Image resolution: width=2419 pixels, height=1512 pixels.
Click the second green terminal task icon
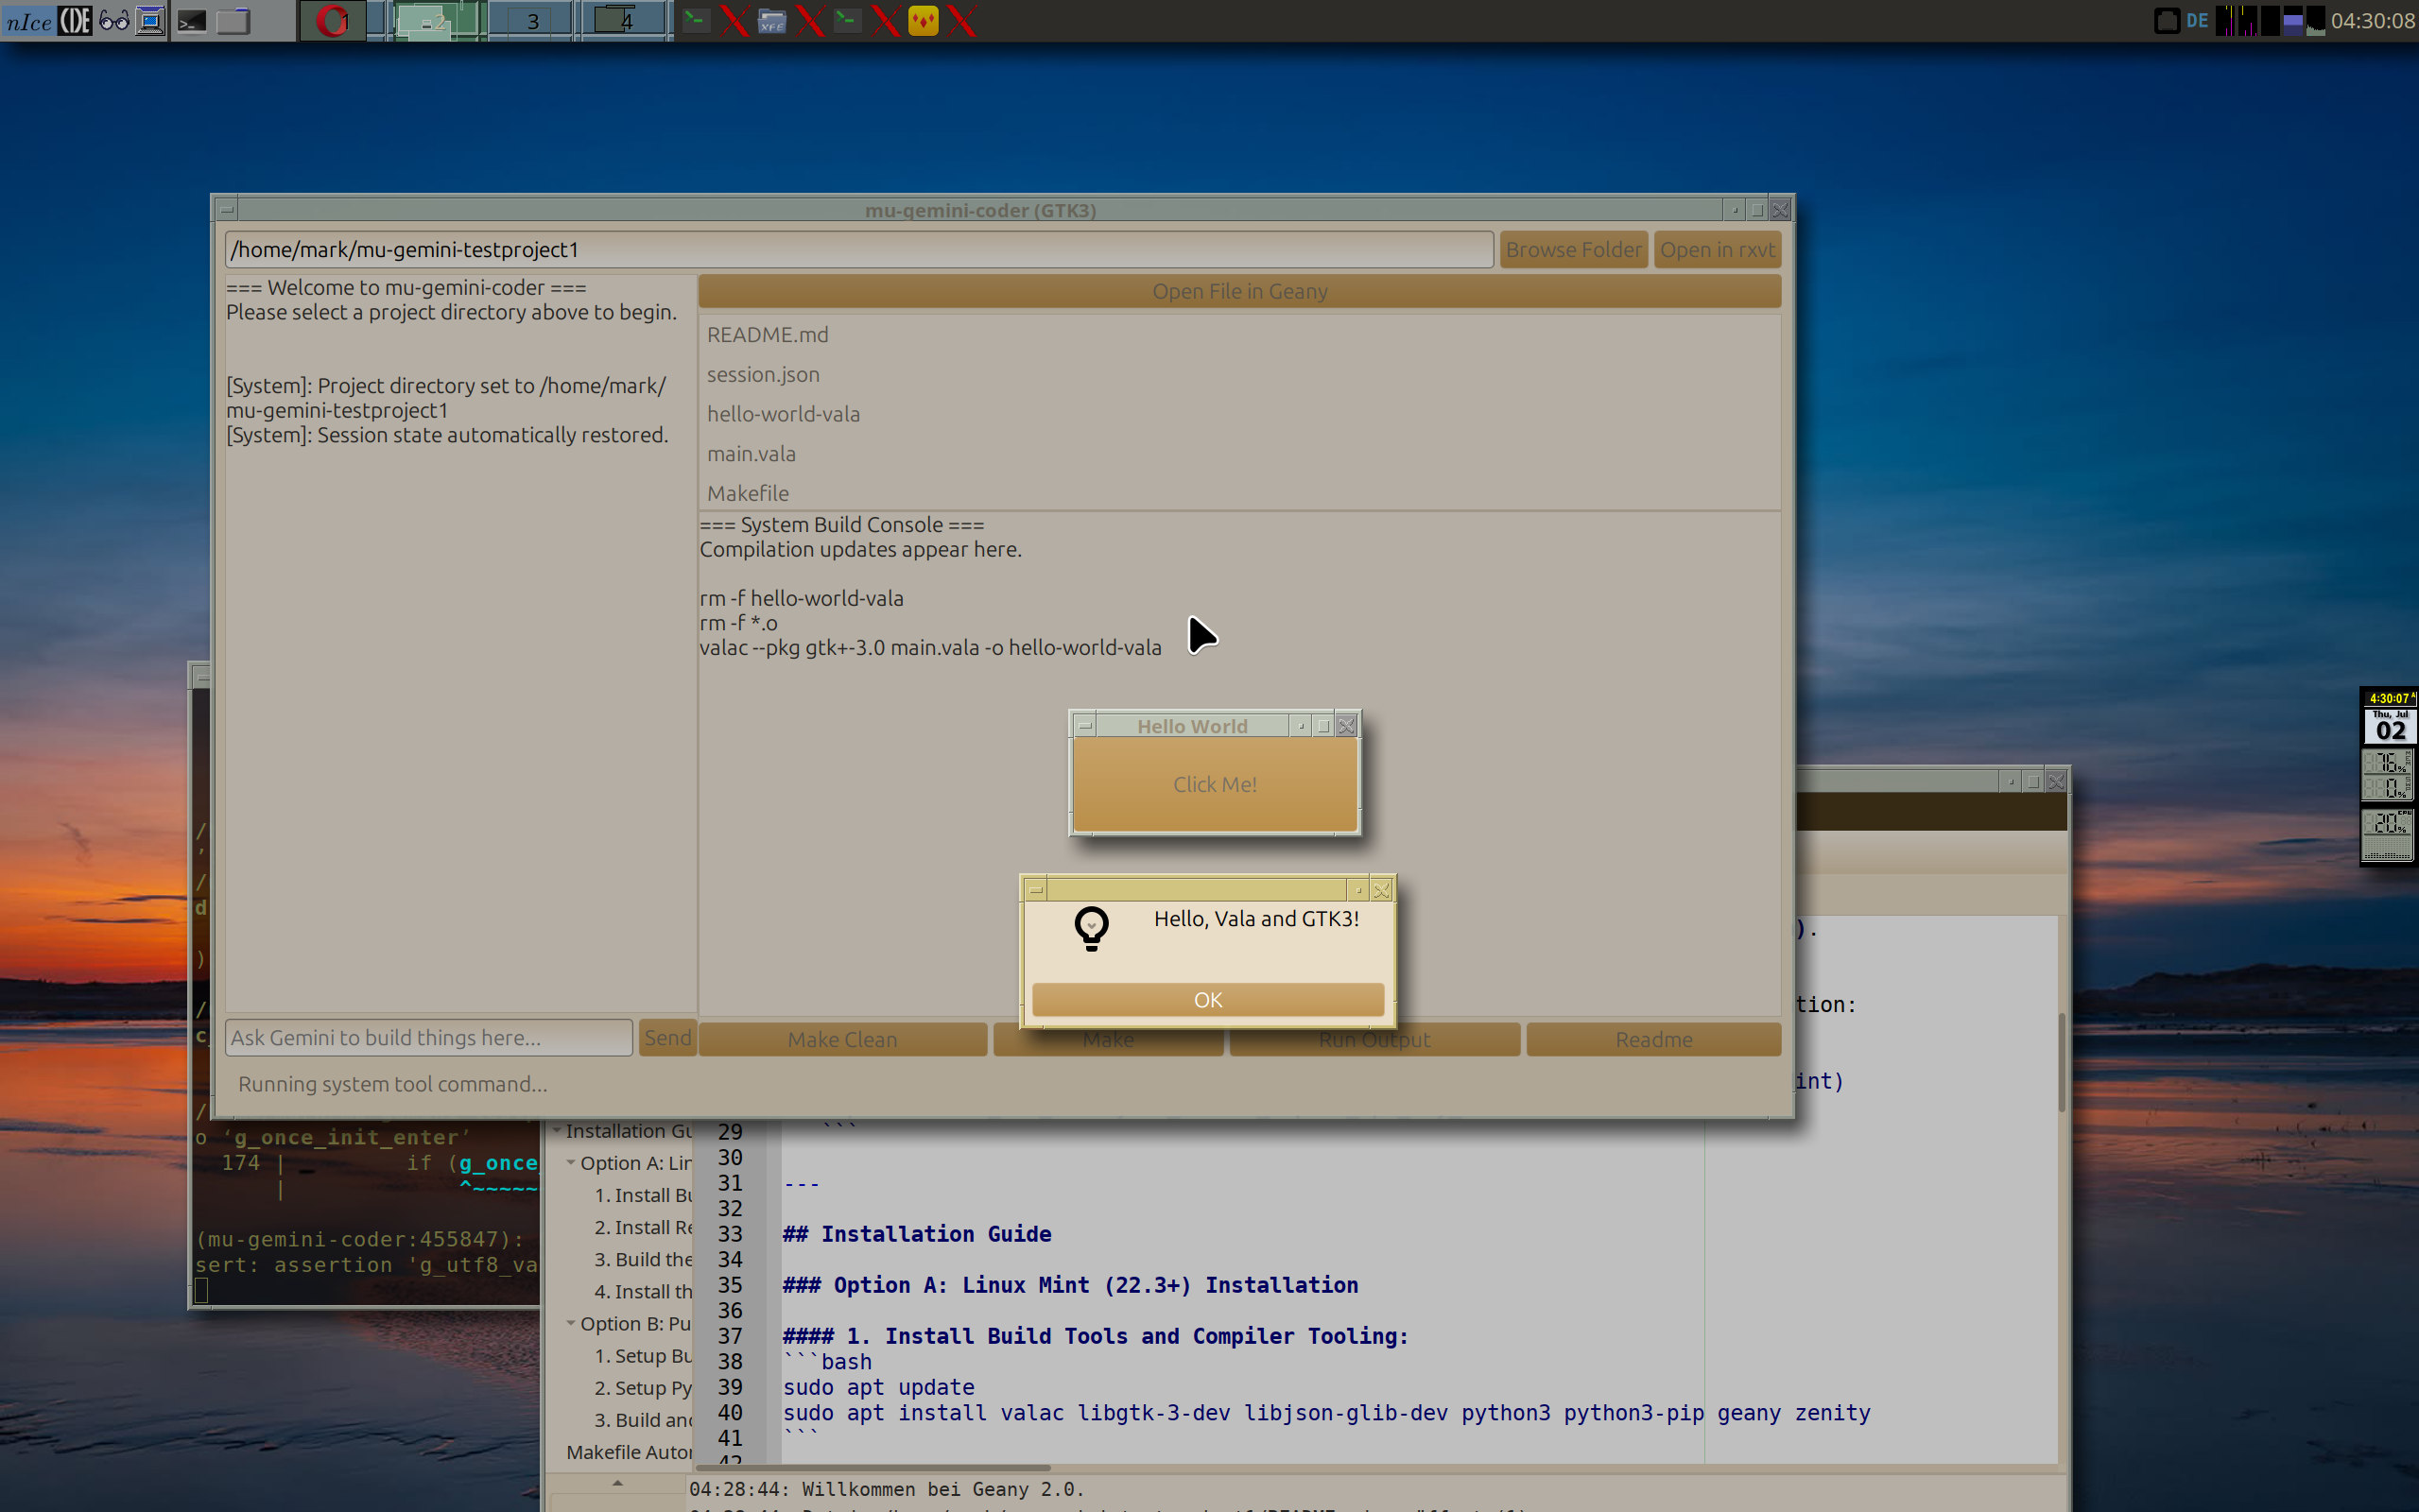click(x=847, y=20)
